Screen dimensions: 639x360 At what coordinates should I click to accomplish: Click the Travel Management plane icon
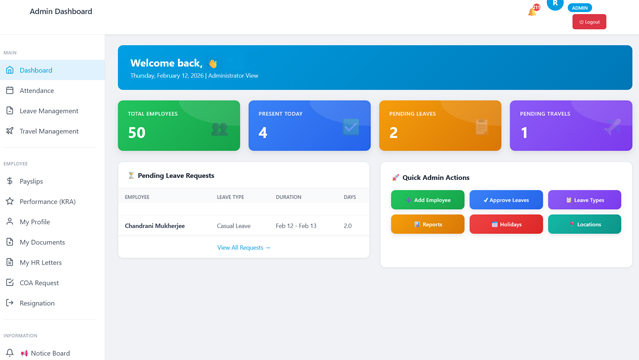pos(10,131)
